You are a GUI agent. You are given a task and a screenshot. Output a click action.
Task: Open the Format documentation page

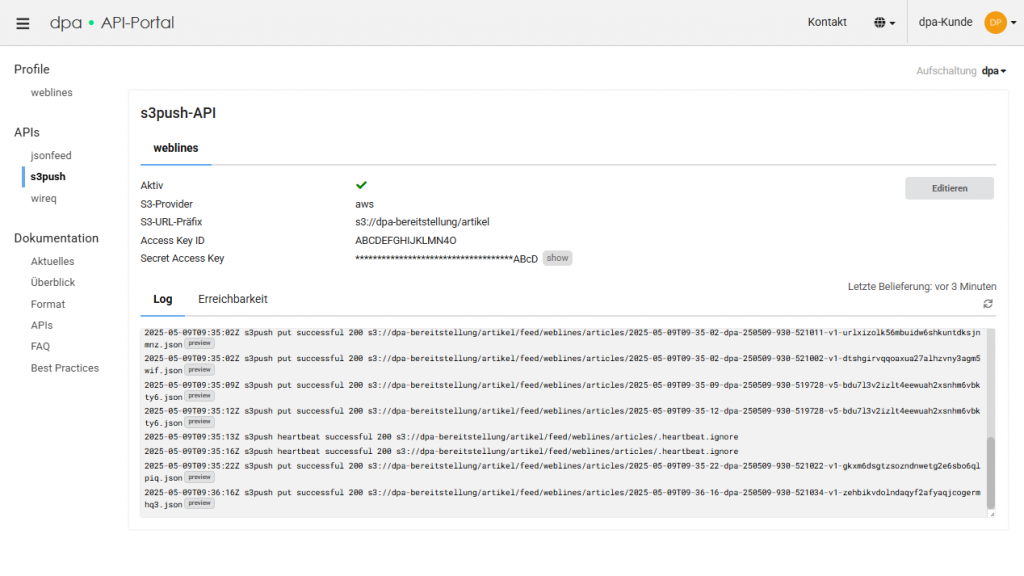[x=48, y=304]
